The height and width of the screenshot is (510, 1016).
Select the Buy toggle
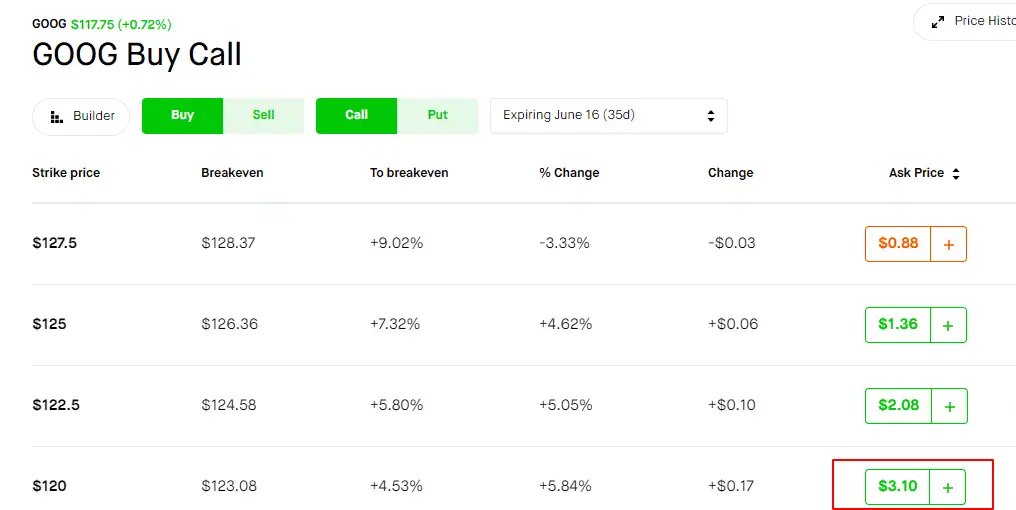click(182, 115)
